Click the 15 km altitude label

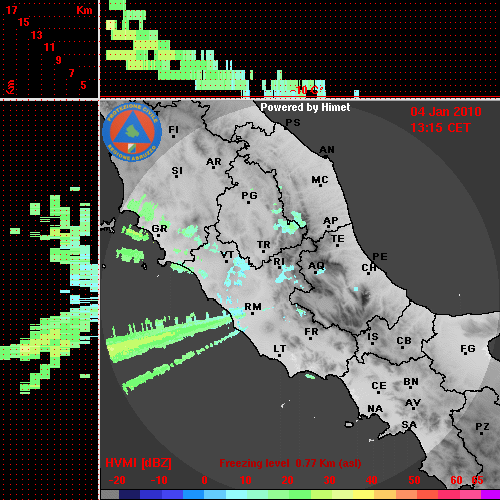24,22
